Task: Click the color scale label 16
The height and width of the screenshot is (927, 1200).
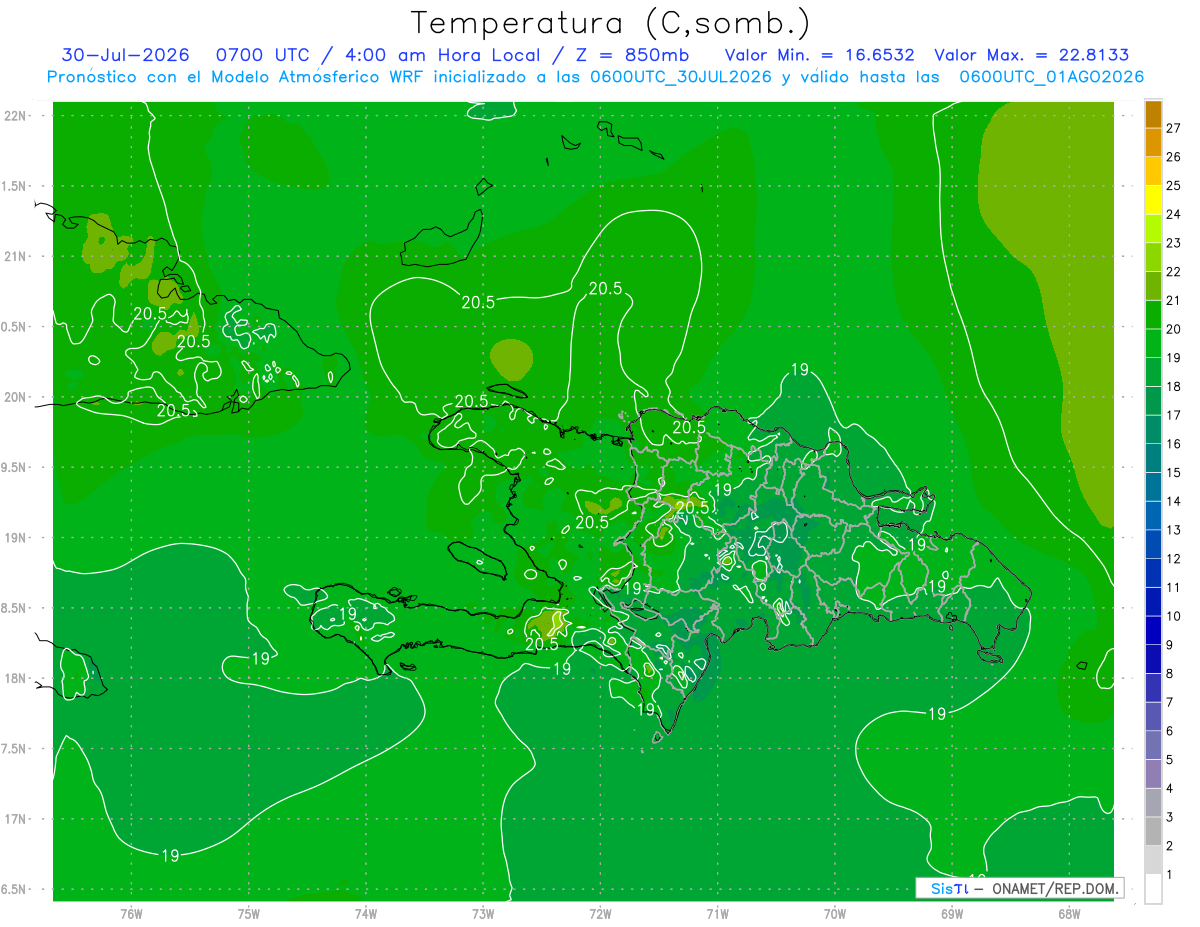Action: pos(1173,444)
